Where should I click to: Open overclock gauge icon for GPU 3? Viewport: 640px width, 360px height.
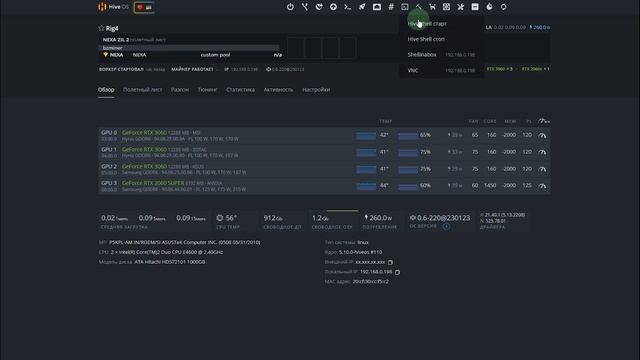[542, 186]
